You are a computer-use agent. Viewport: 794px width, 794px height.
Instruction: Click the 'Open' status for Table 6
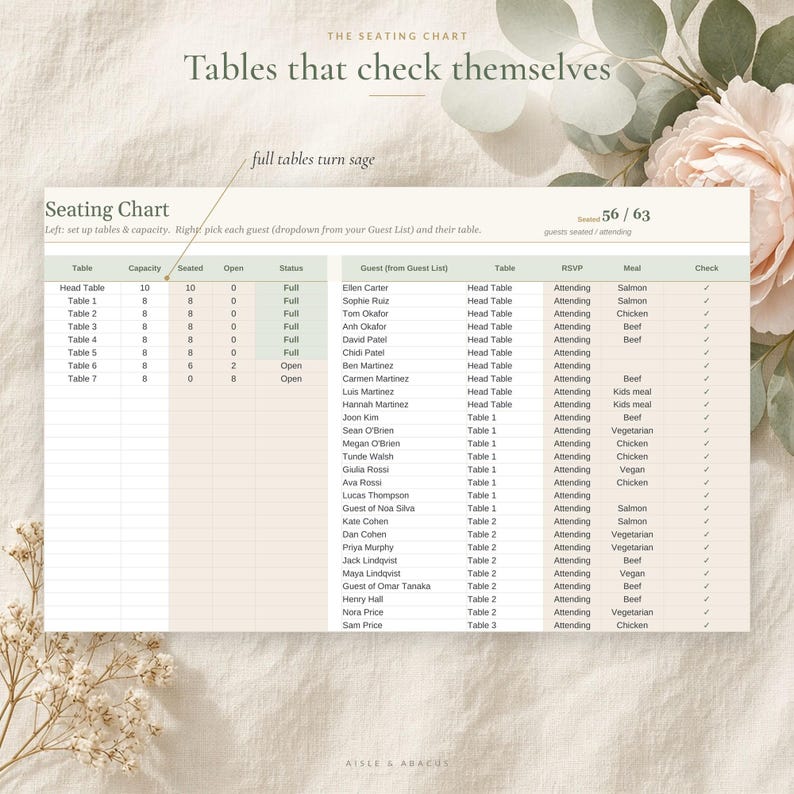coord(291,366)
